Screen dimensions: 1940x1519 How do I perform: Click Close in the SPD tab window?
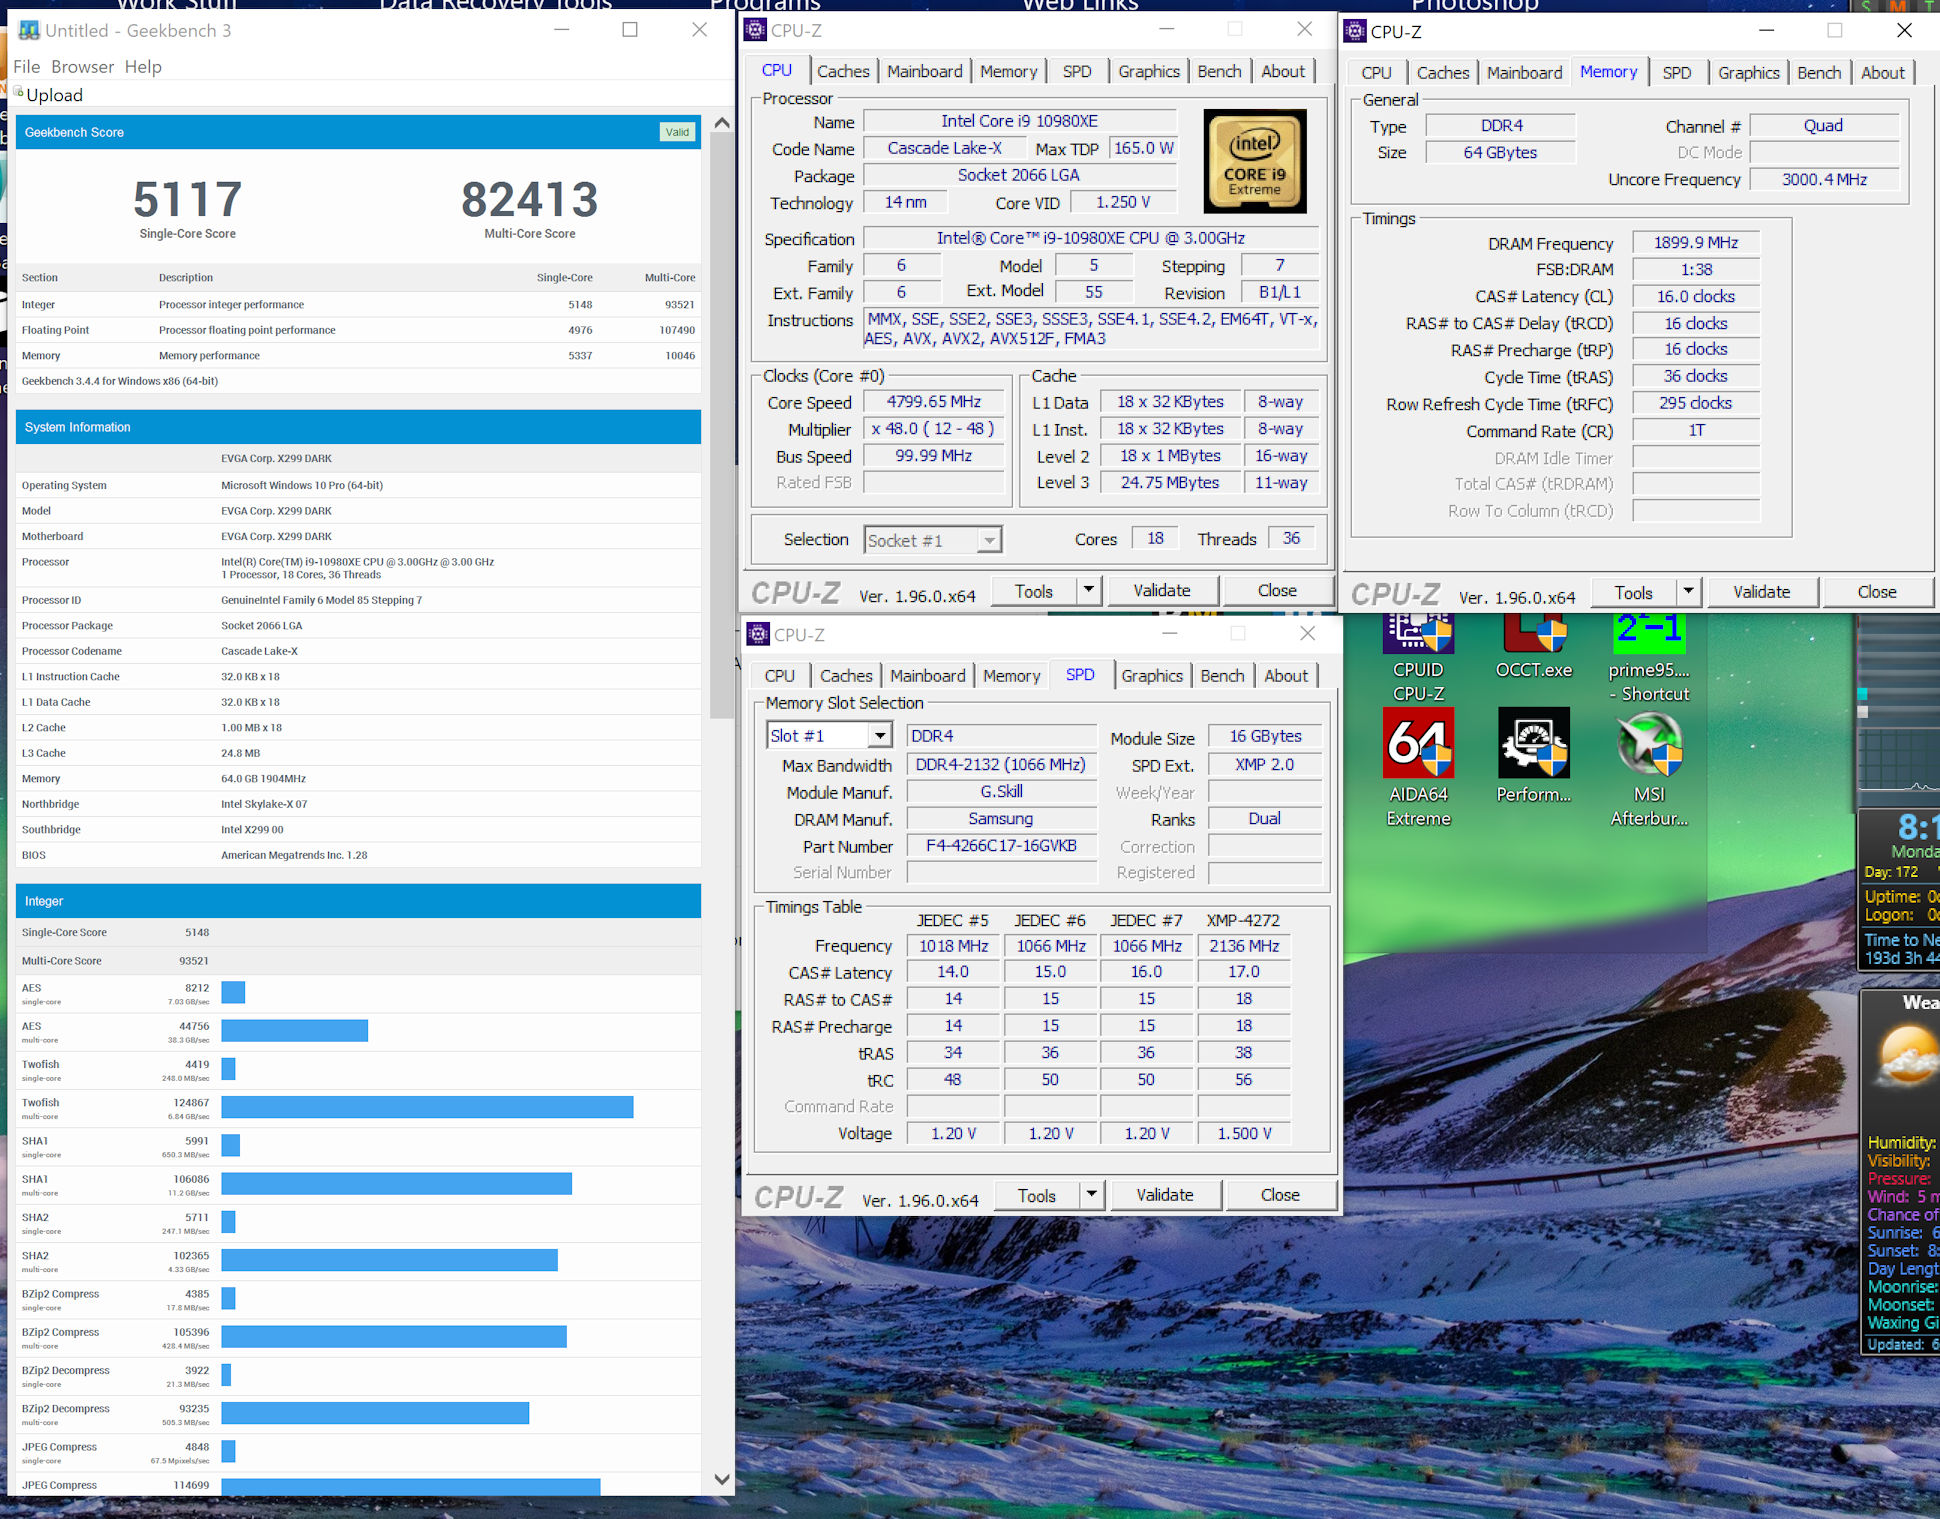[x=1280, y=1194]
